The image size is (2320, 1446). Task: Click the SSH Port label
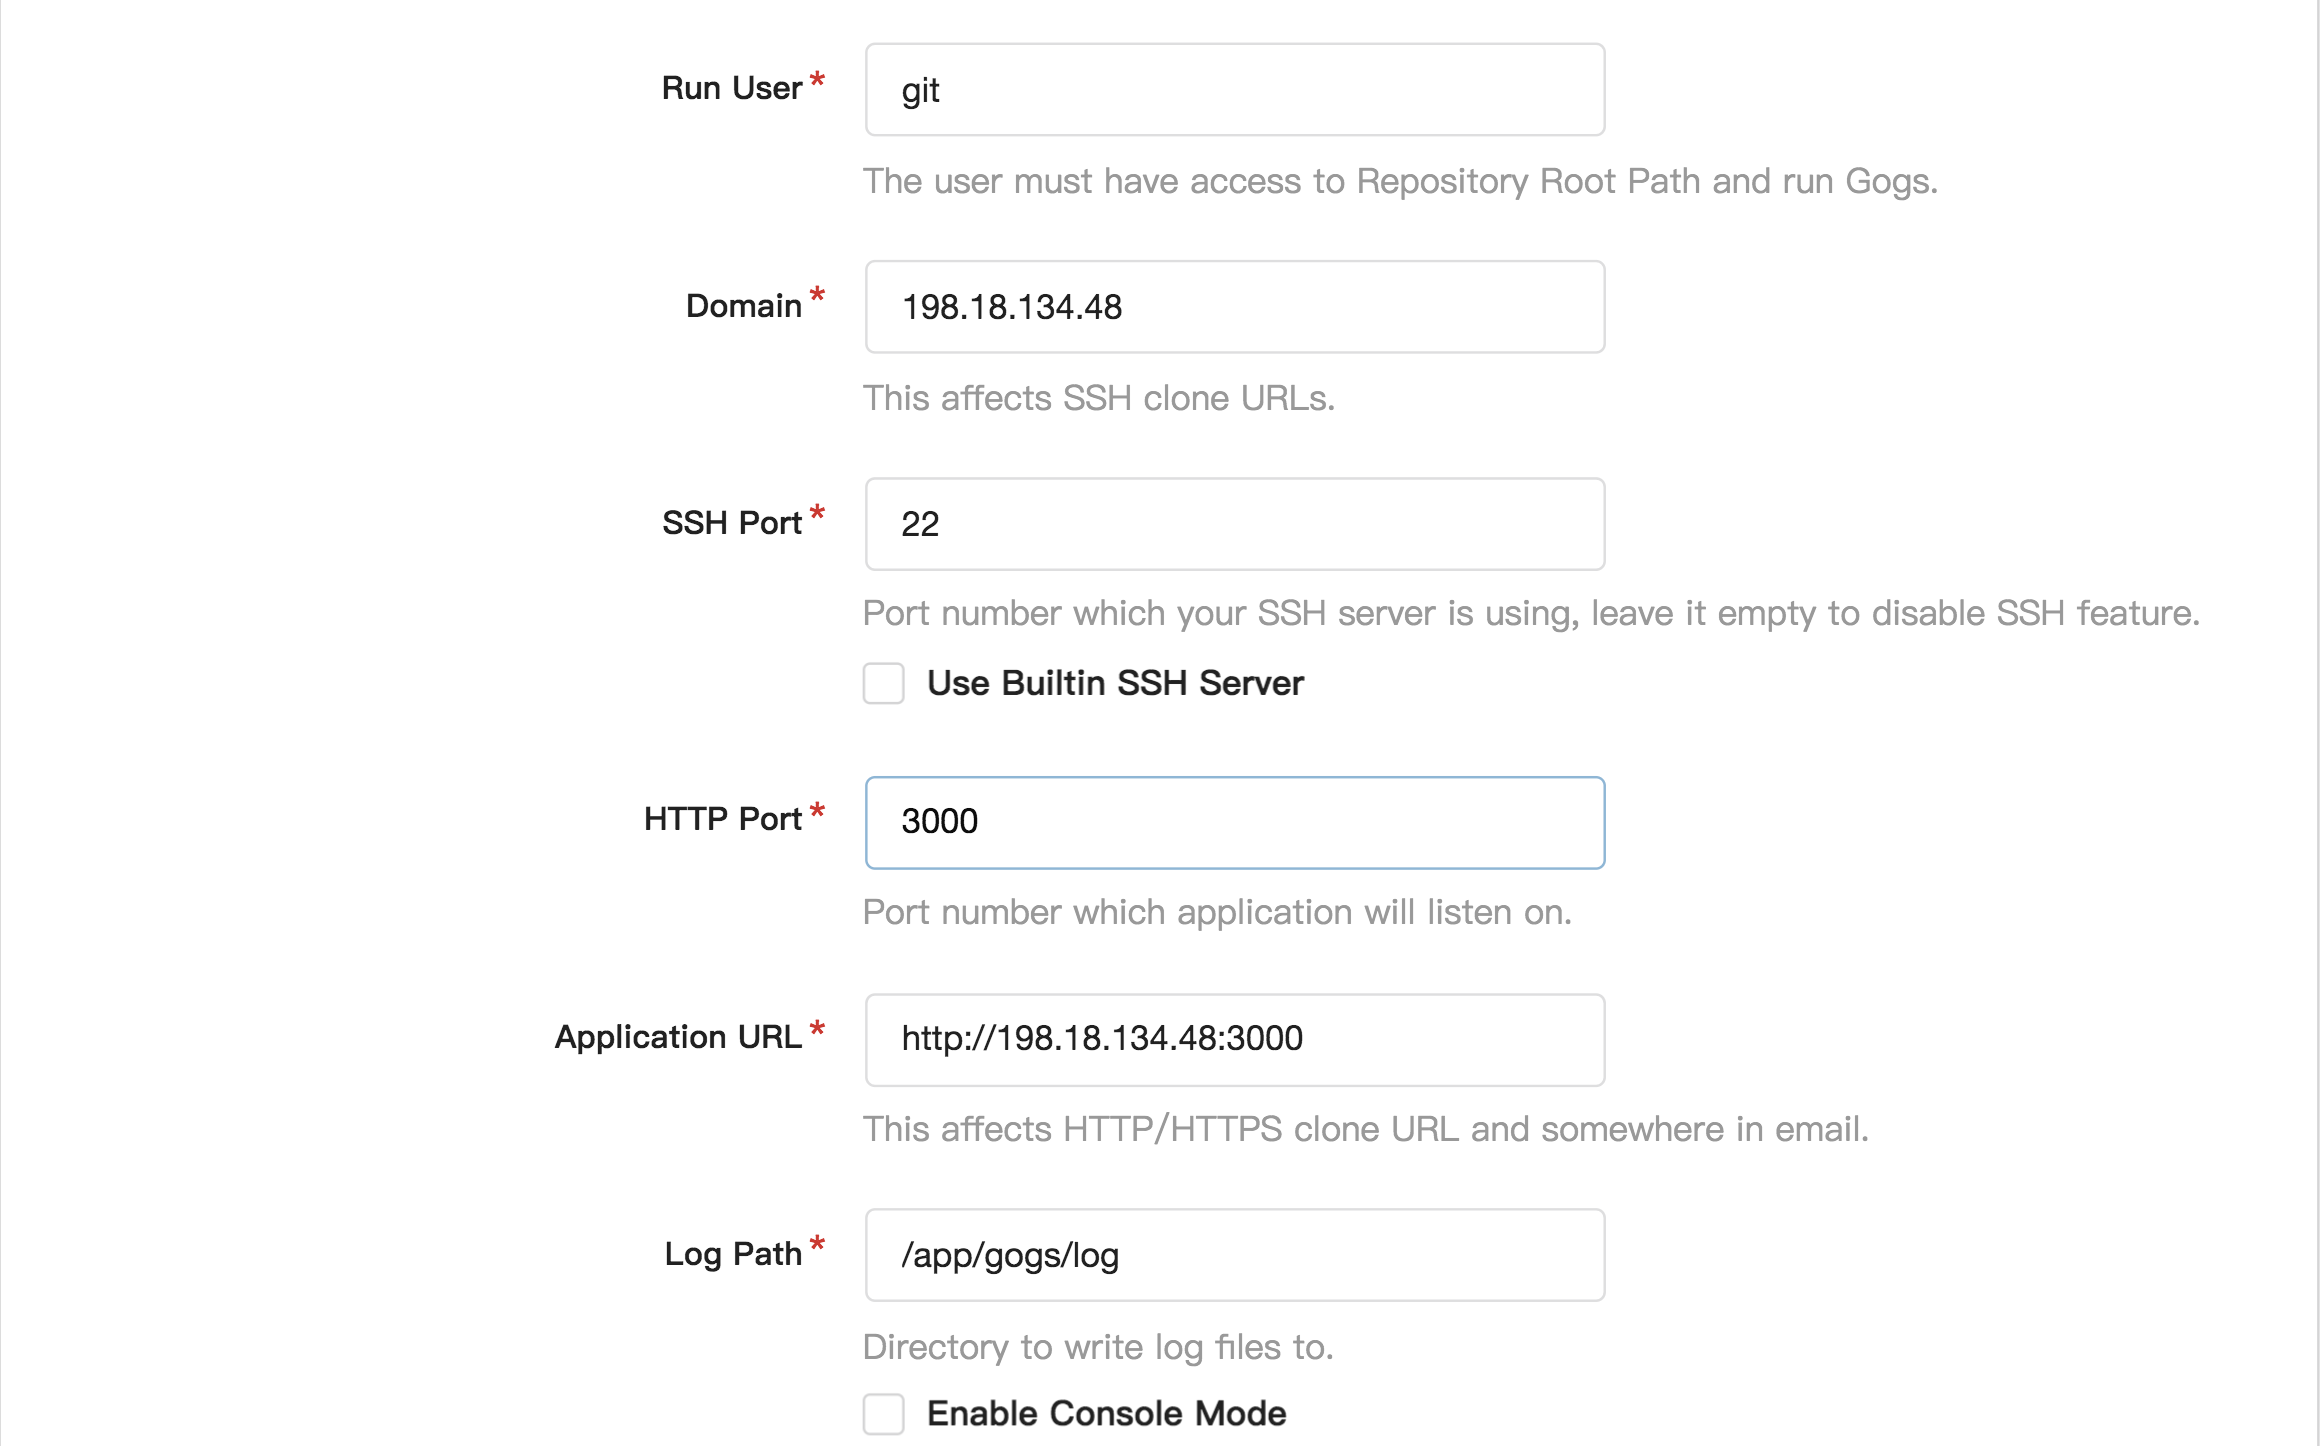732,522
